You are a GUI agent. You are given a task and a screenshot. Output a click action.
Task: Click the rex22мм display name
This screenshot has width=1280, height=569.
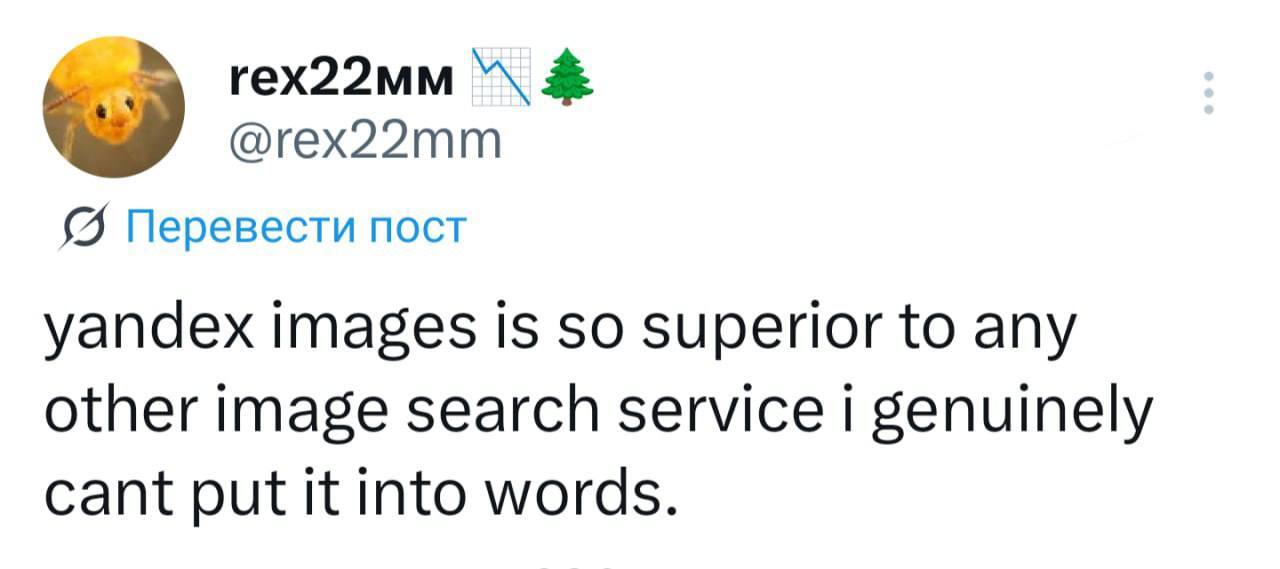[x=336, y=76]
